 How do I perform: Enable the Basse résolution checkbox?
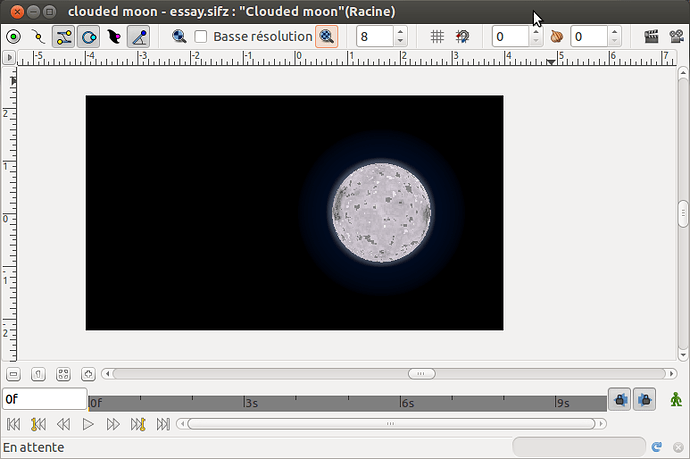[201, 37]
